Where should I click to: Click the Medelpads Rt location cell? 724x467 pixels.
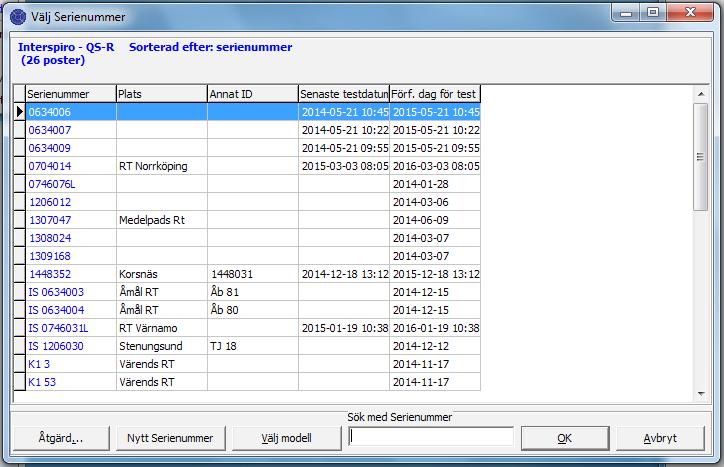coord(162,220)
